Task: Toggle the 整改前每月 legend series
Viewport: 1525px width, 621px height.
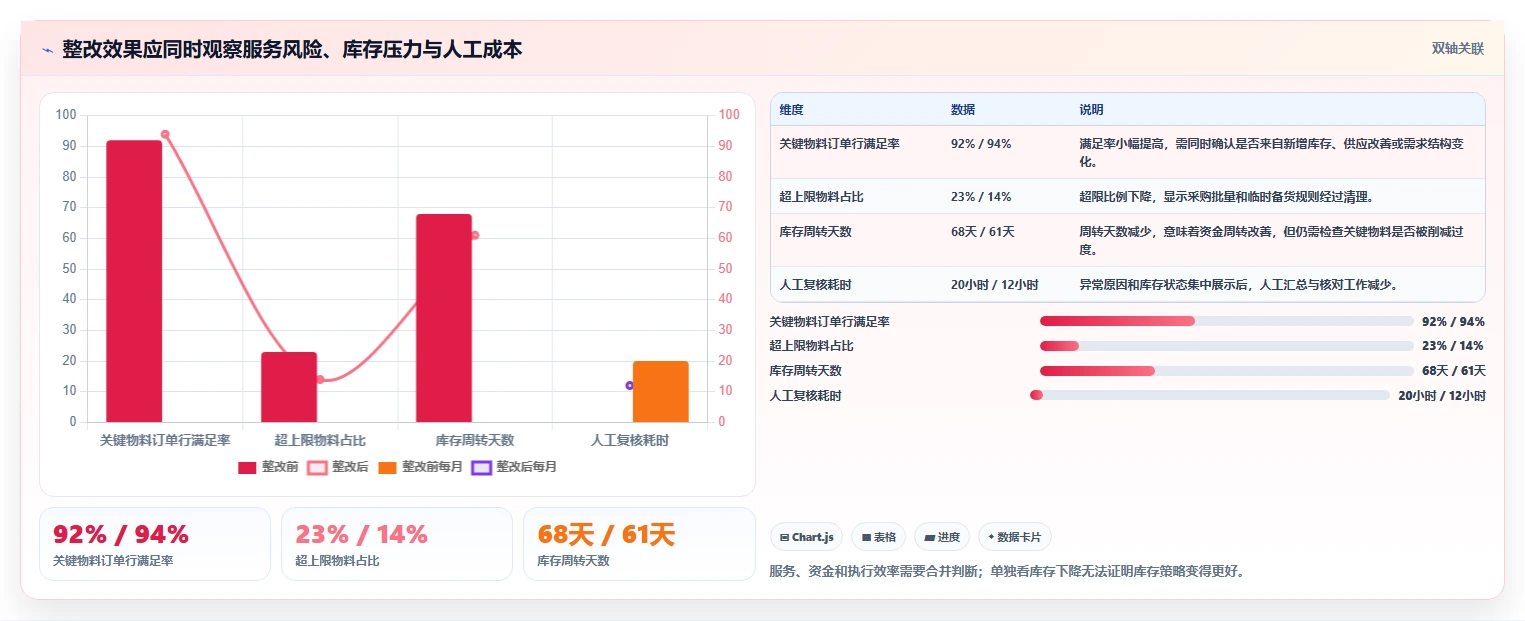Action: [420, 467]
